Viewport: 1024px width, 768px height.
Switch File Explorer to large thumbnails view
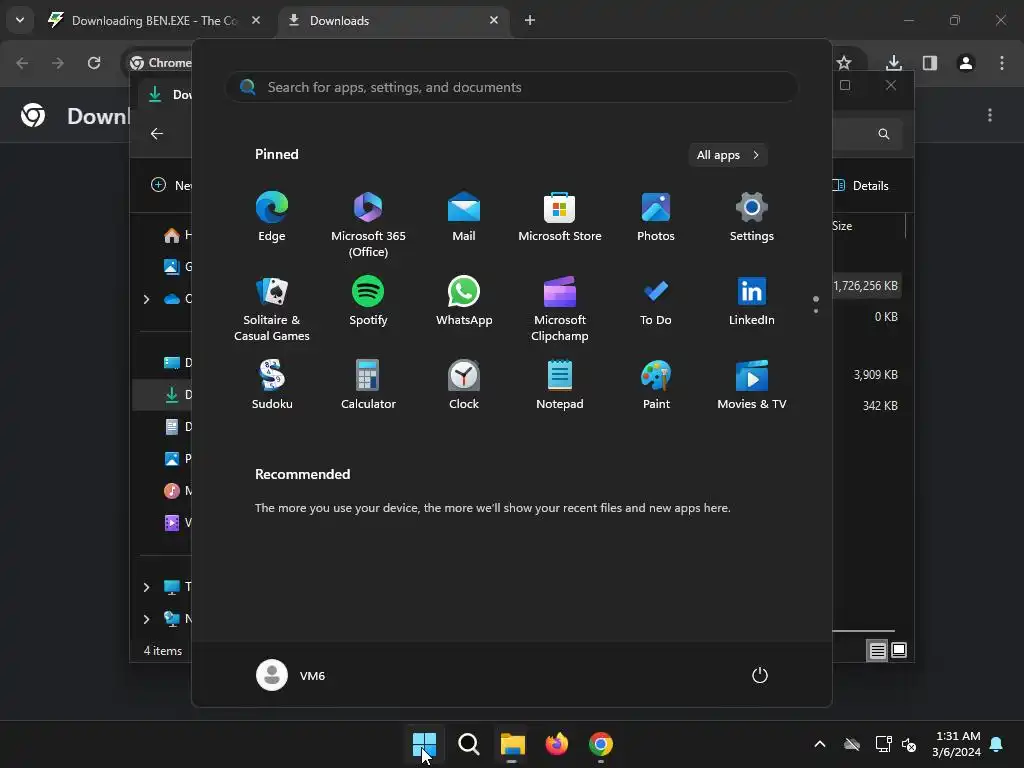899,650
